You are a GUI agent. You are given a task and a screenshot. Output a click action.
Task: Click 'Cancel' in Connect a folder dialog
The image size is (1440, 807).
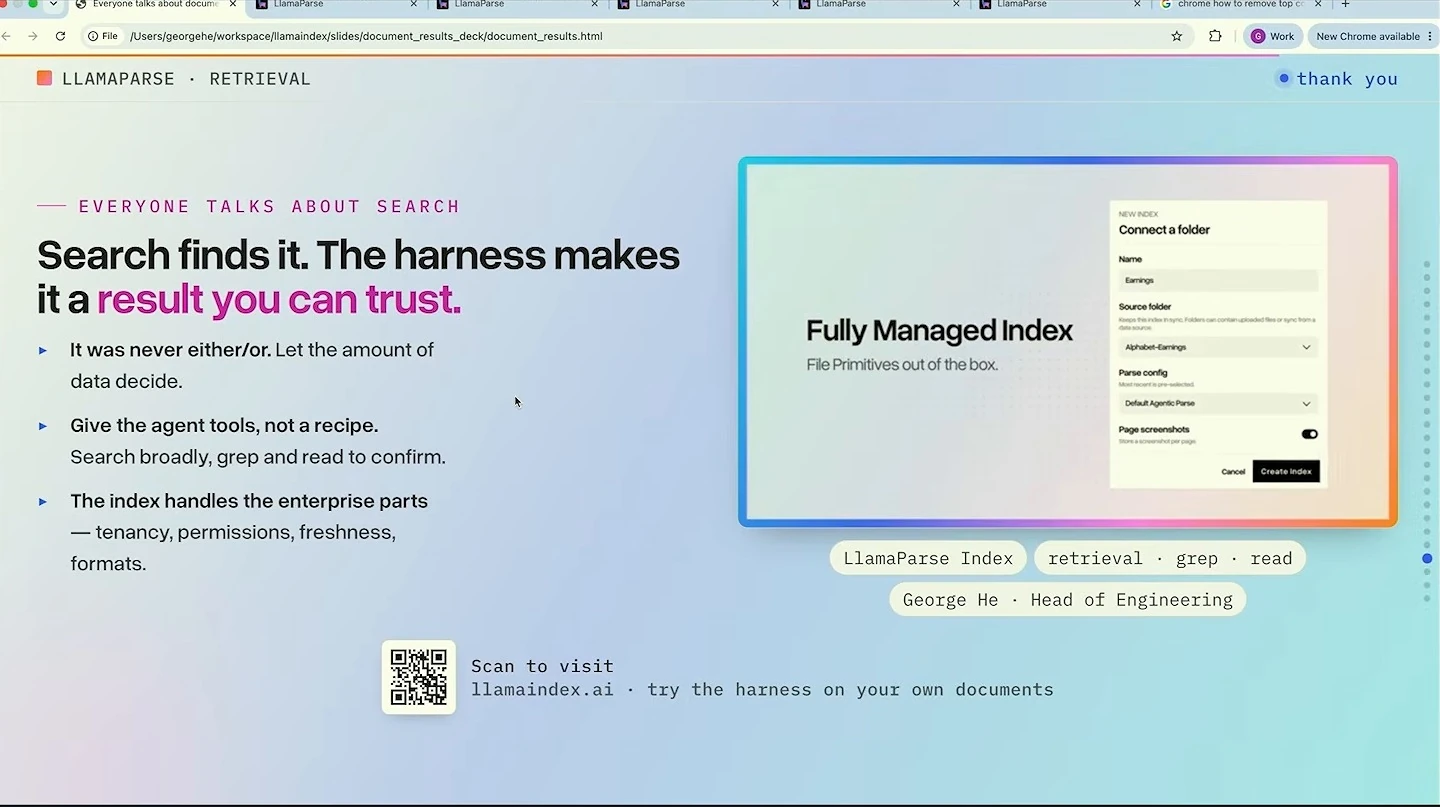click(1233, 471)
